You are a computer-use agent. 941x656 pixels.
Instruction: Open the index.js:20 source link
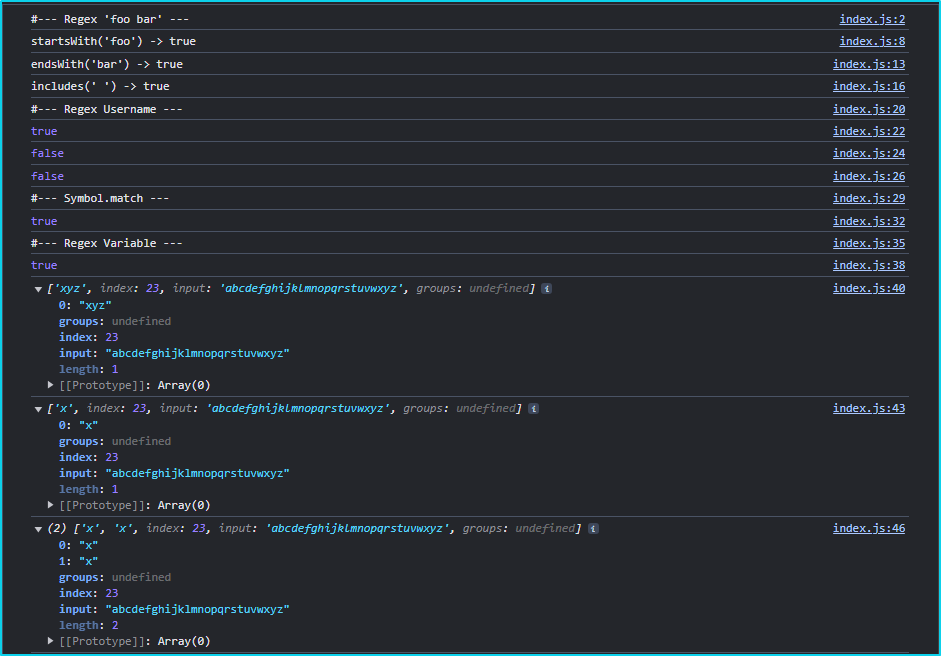[869, 109]
